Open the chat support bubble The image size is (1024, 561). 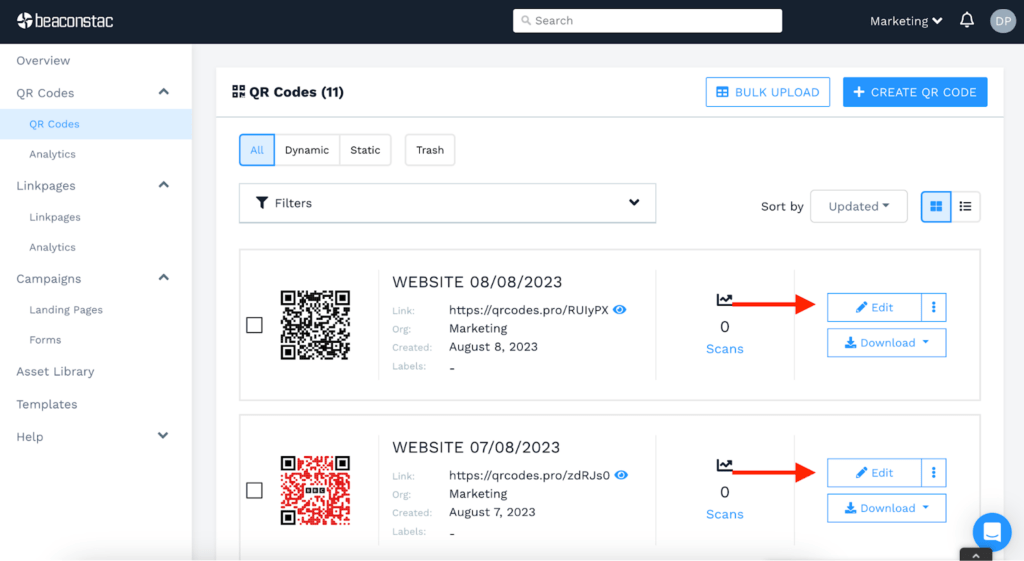click(992, 532)
